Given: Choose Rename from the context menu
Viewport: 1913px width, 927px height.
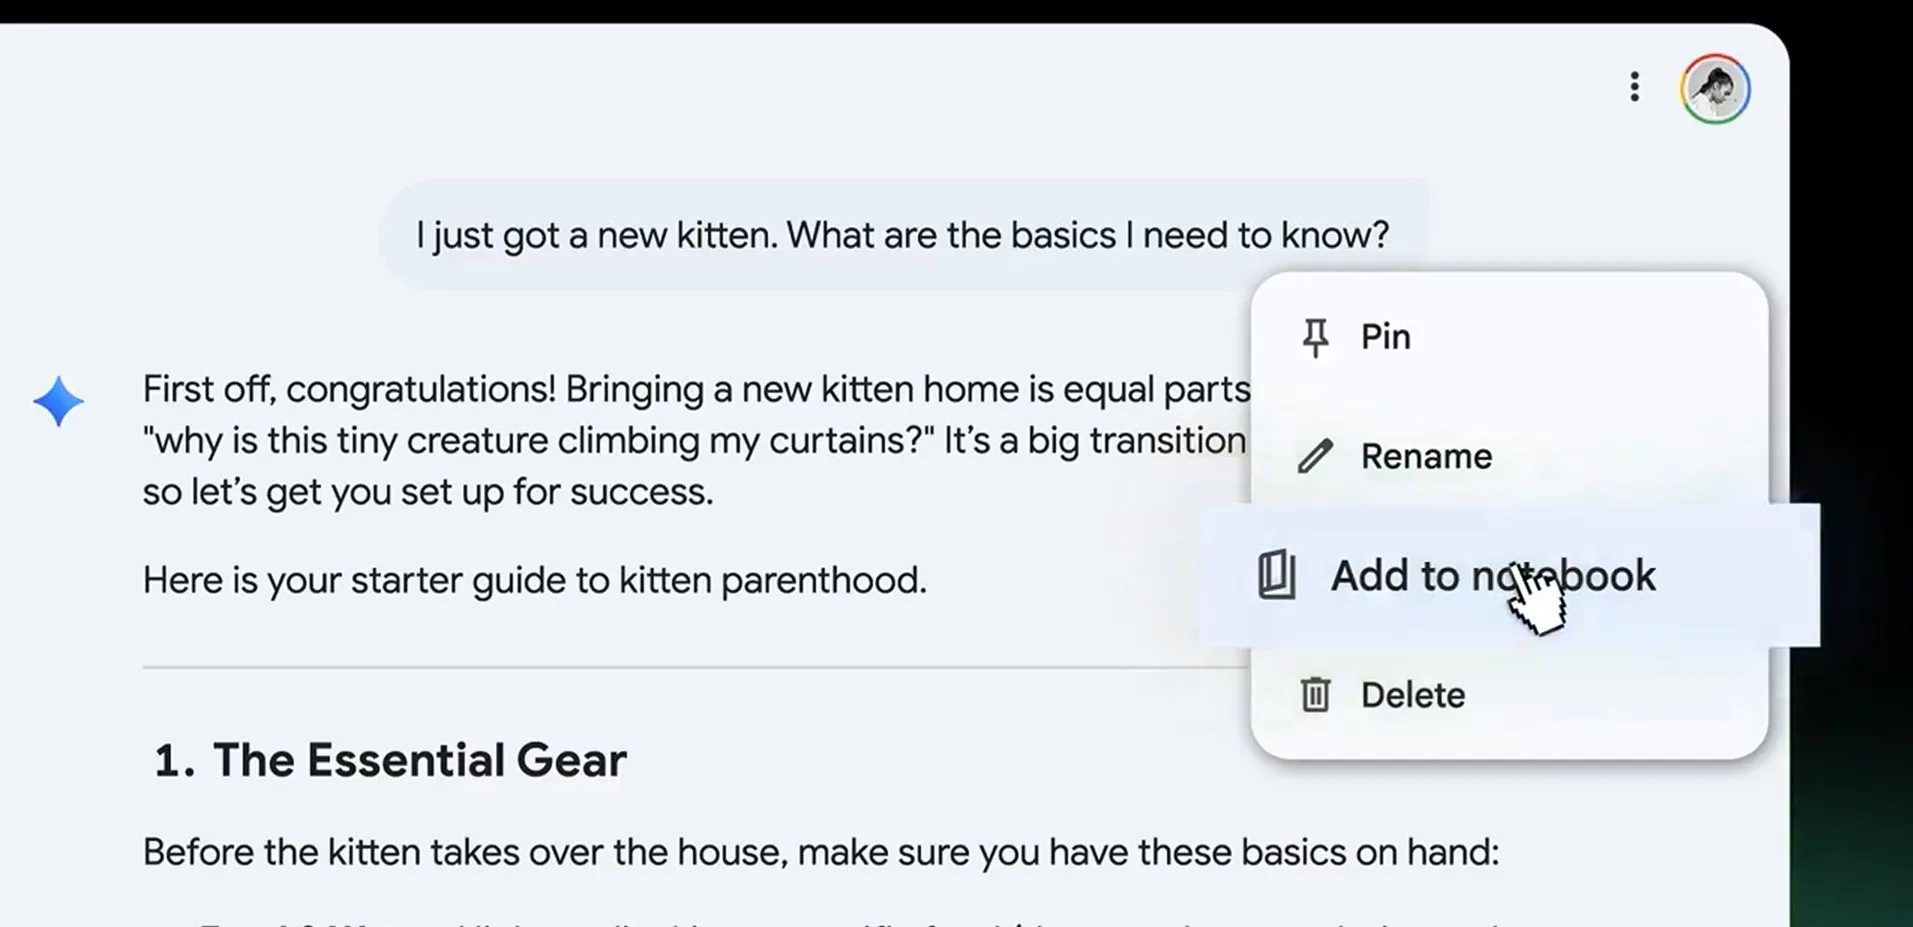Looking at the screenshot, I should (1426, 456).
